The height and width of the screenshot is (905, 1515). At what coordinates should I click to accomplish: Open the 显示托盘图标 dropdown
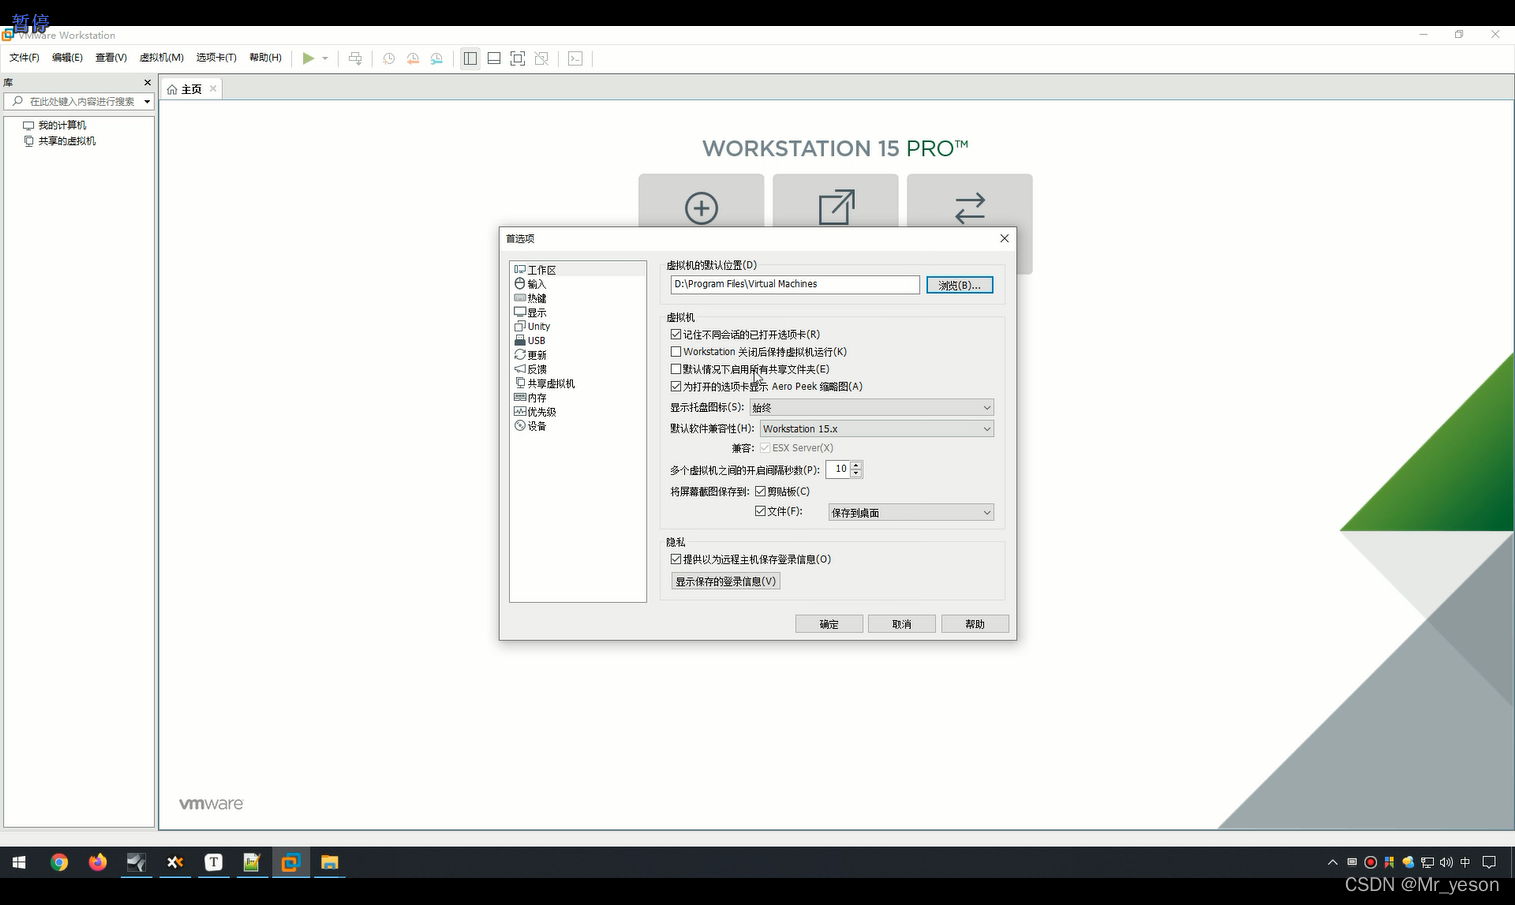[872, 407]
